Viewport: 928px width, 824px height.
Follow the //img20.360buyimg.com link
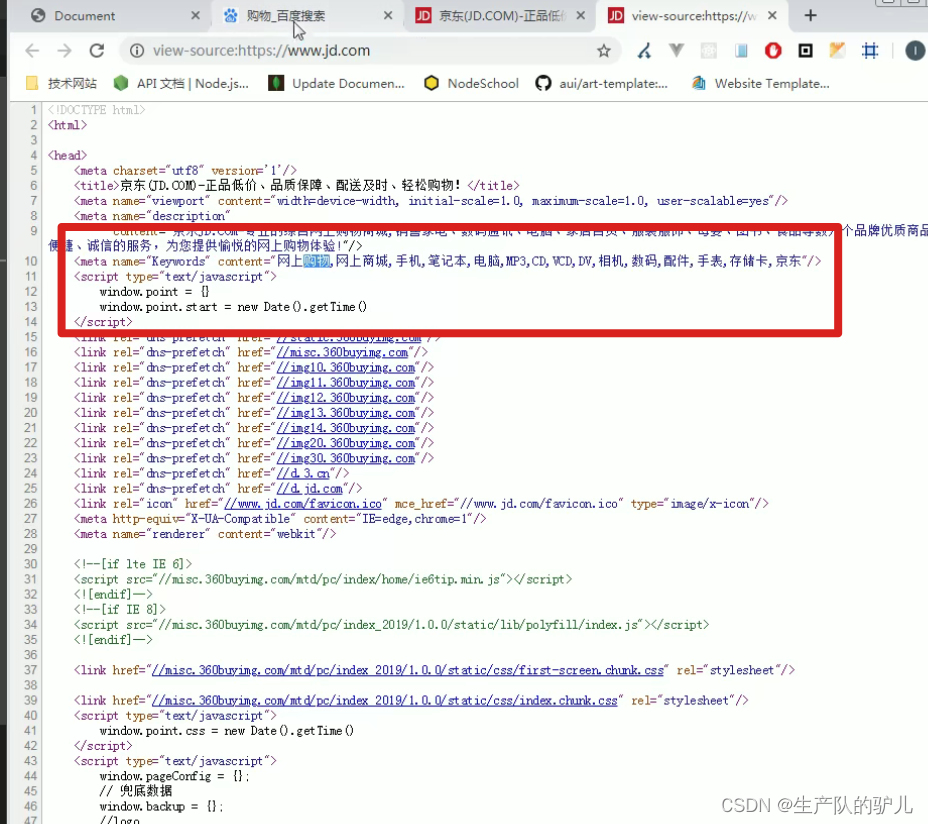click(346, 443)
